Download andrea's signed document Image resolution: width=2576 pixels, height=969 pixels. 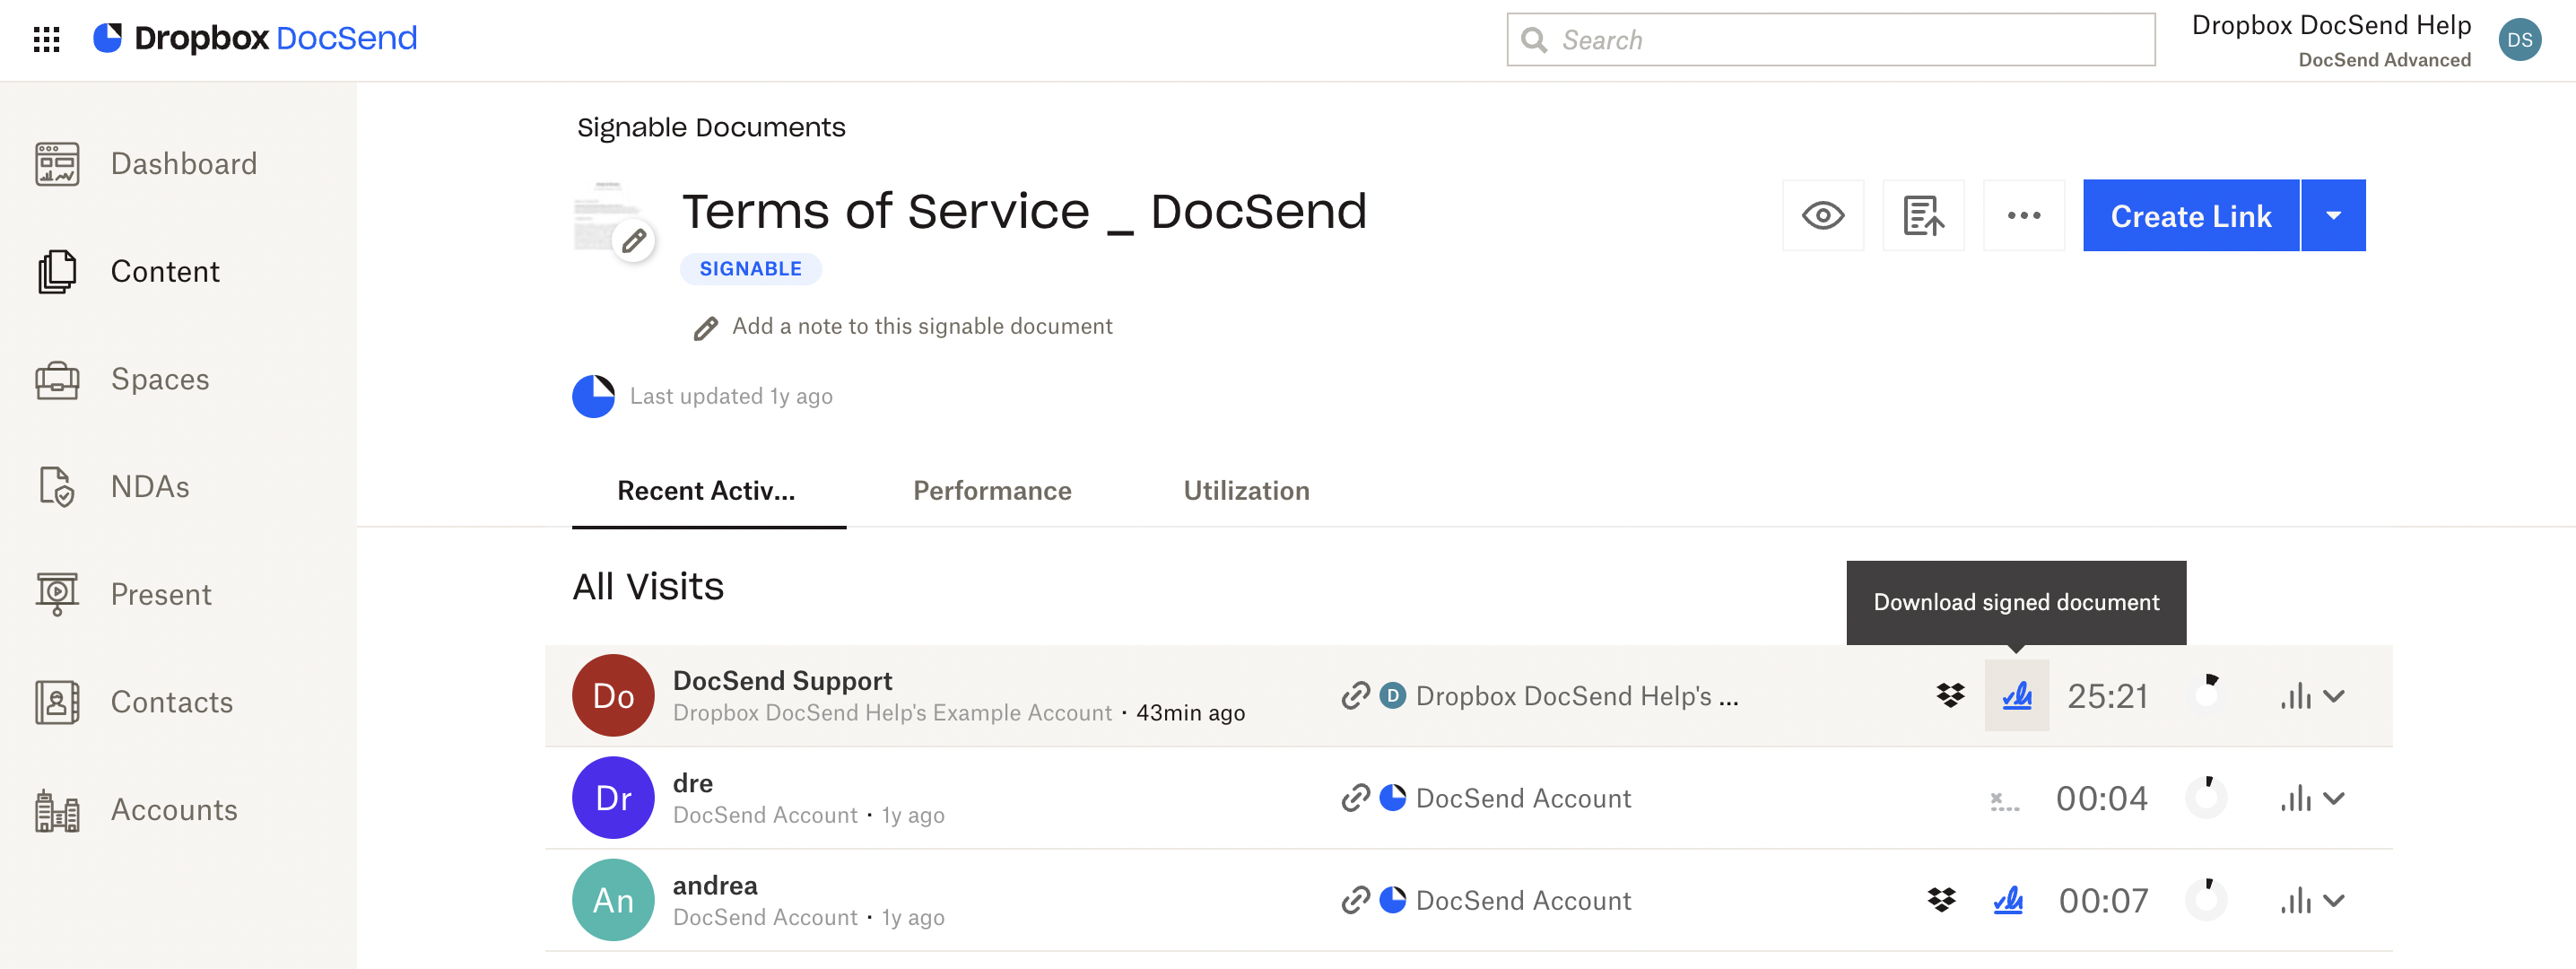pos(2009,900)
